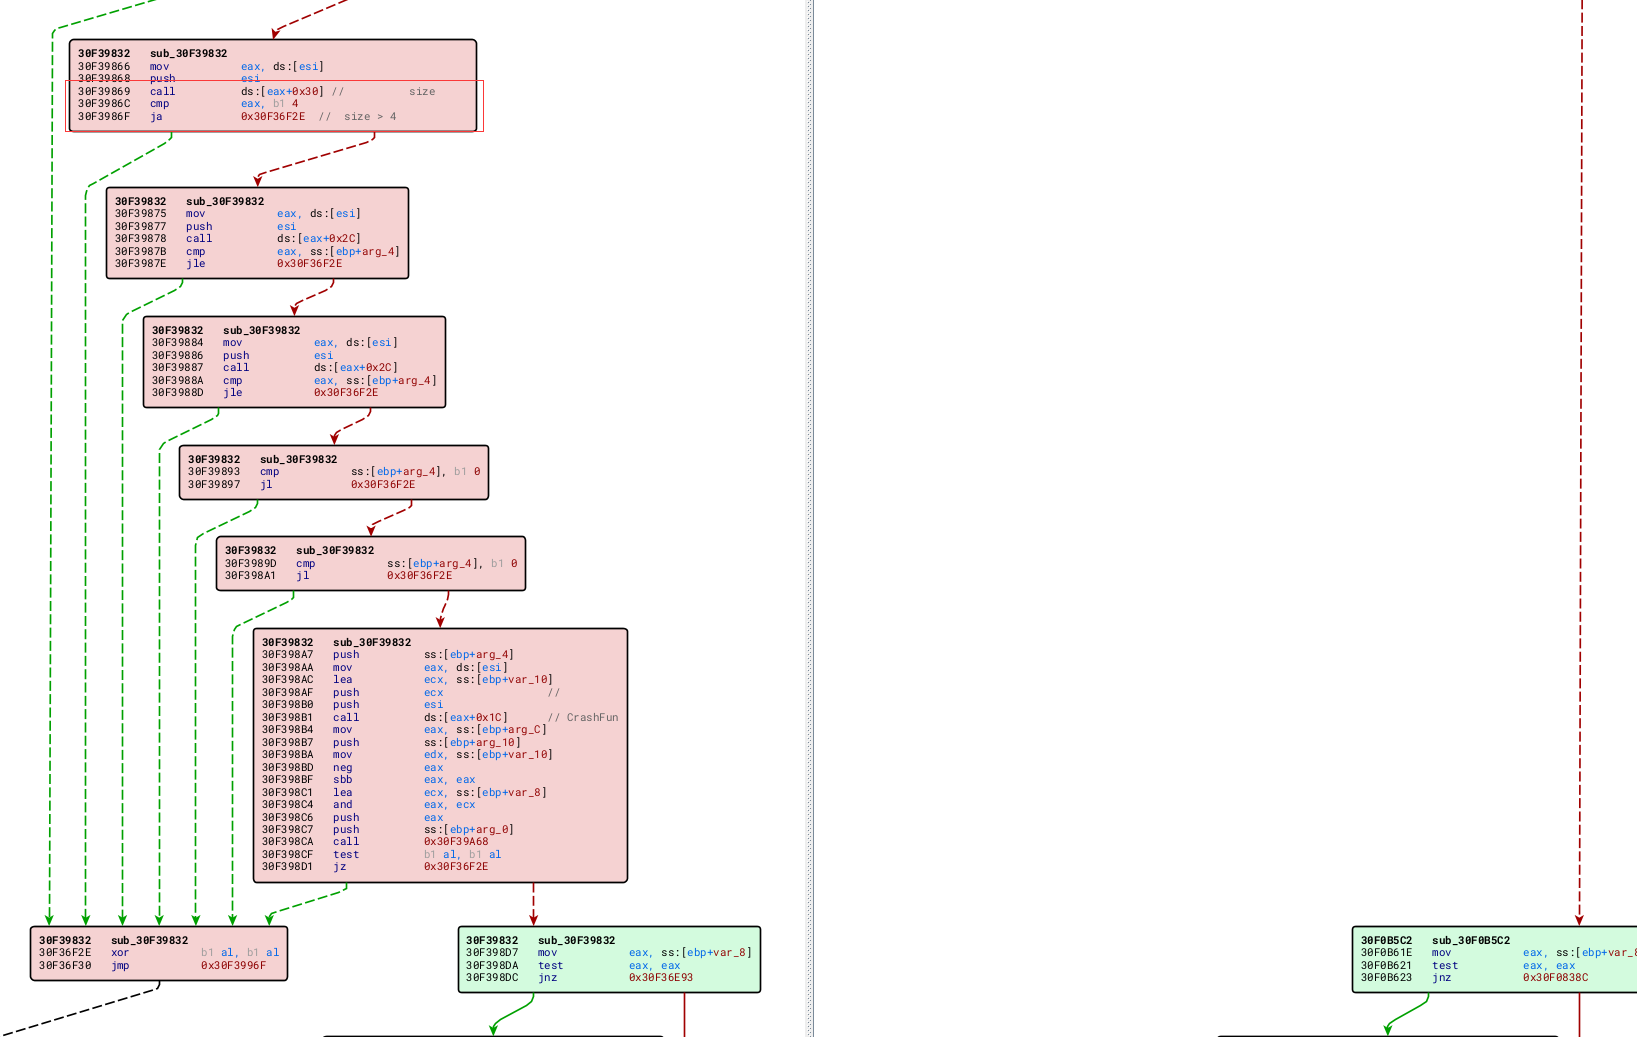The width and height of the screenshot is (1637, 1037).
Task: Select lea ecx, ss:[ebp+var_10] at 30F398AC
Action: (407, 680)
